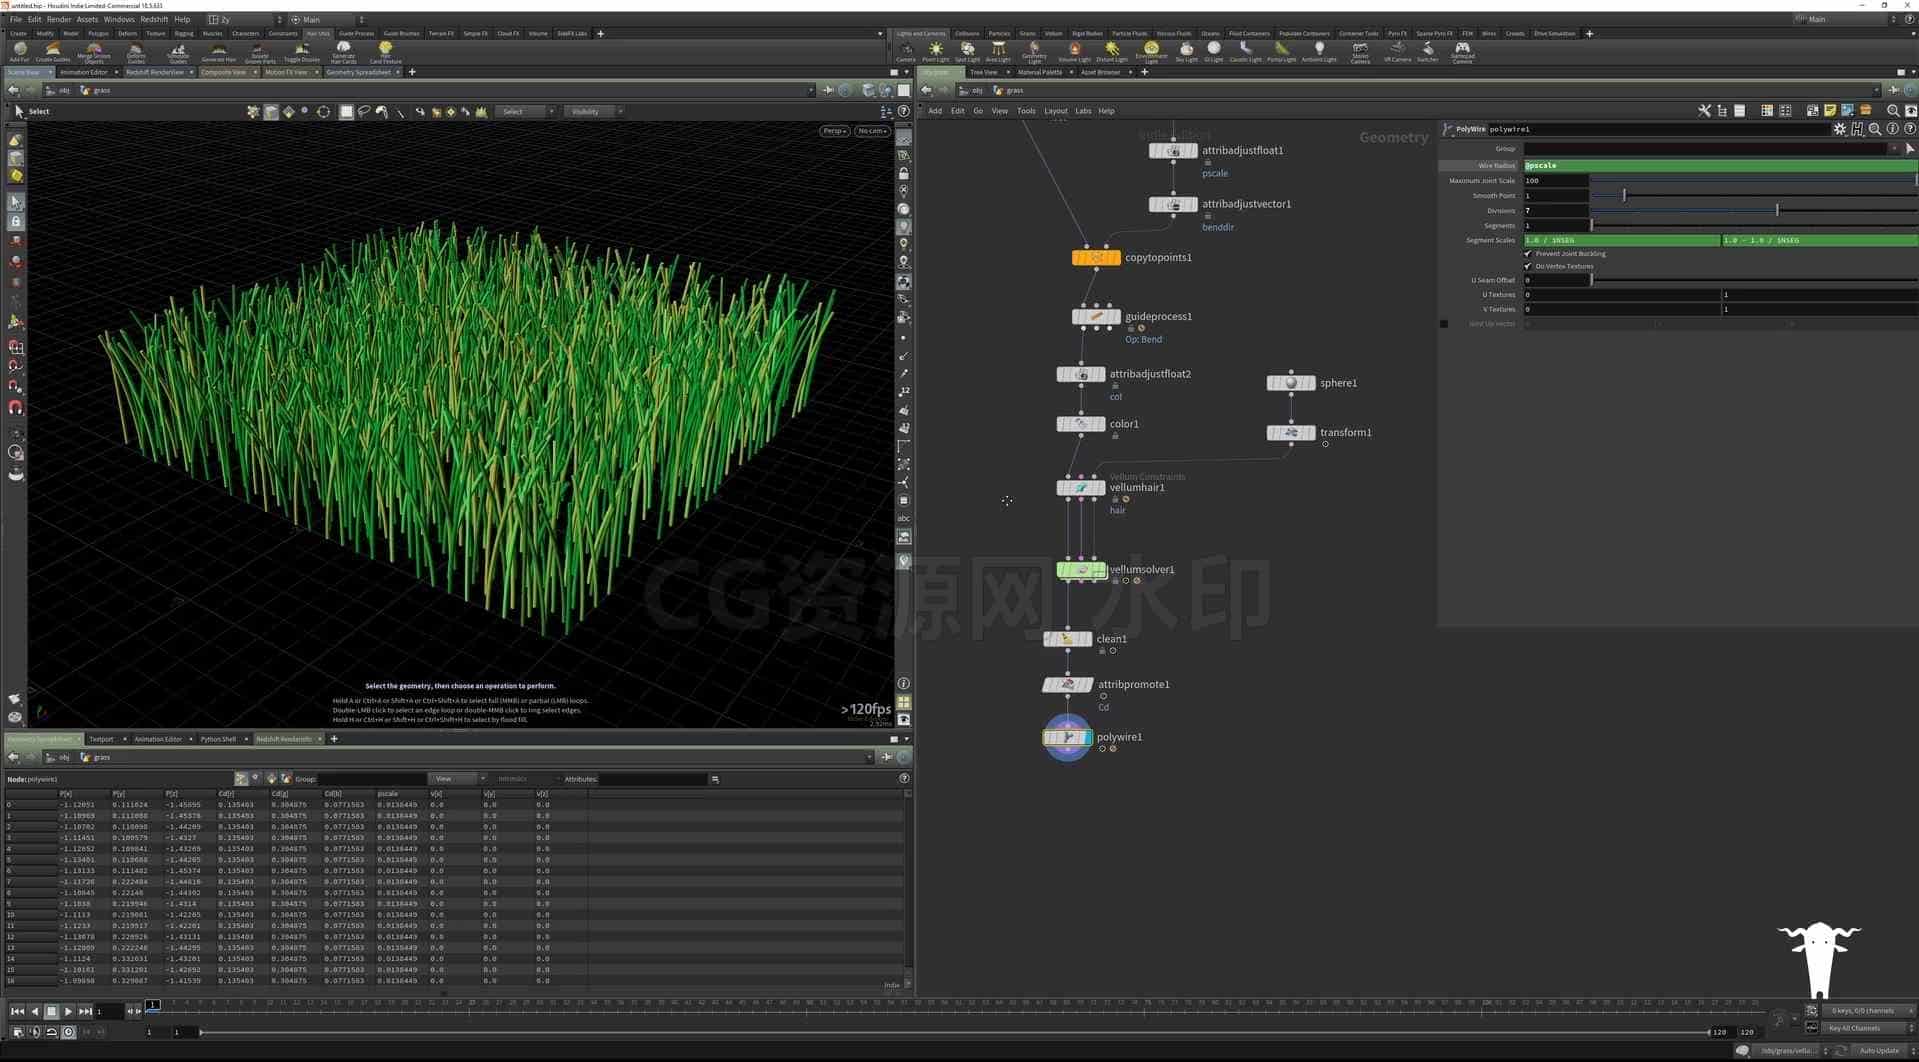Open the Group field dropdown arrow
This screenshot has height=1062, width=1919.
(x=1893, y=149)
